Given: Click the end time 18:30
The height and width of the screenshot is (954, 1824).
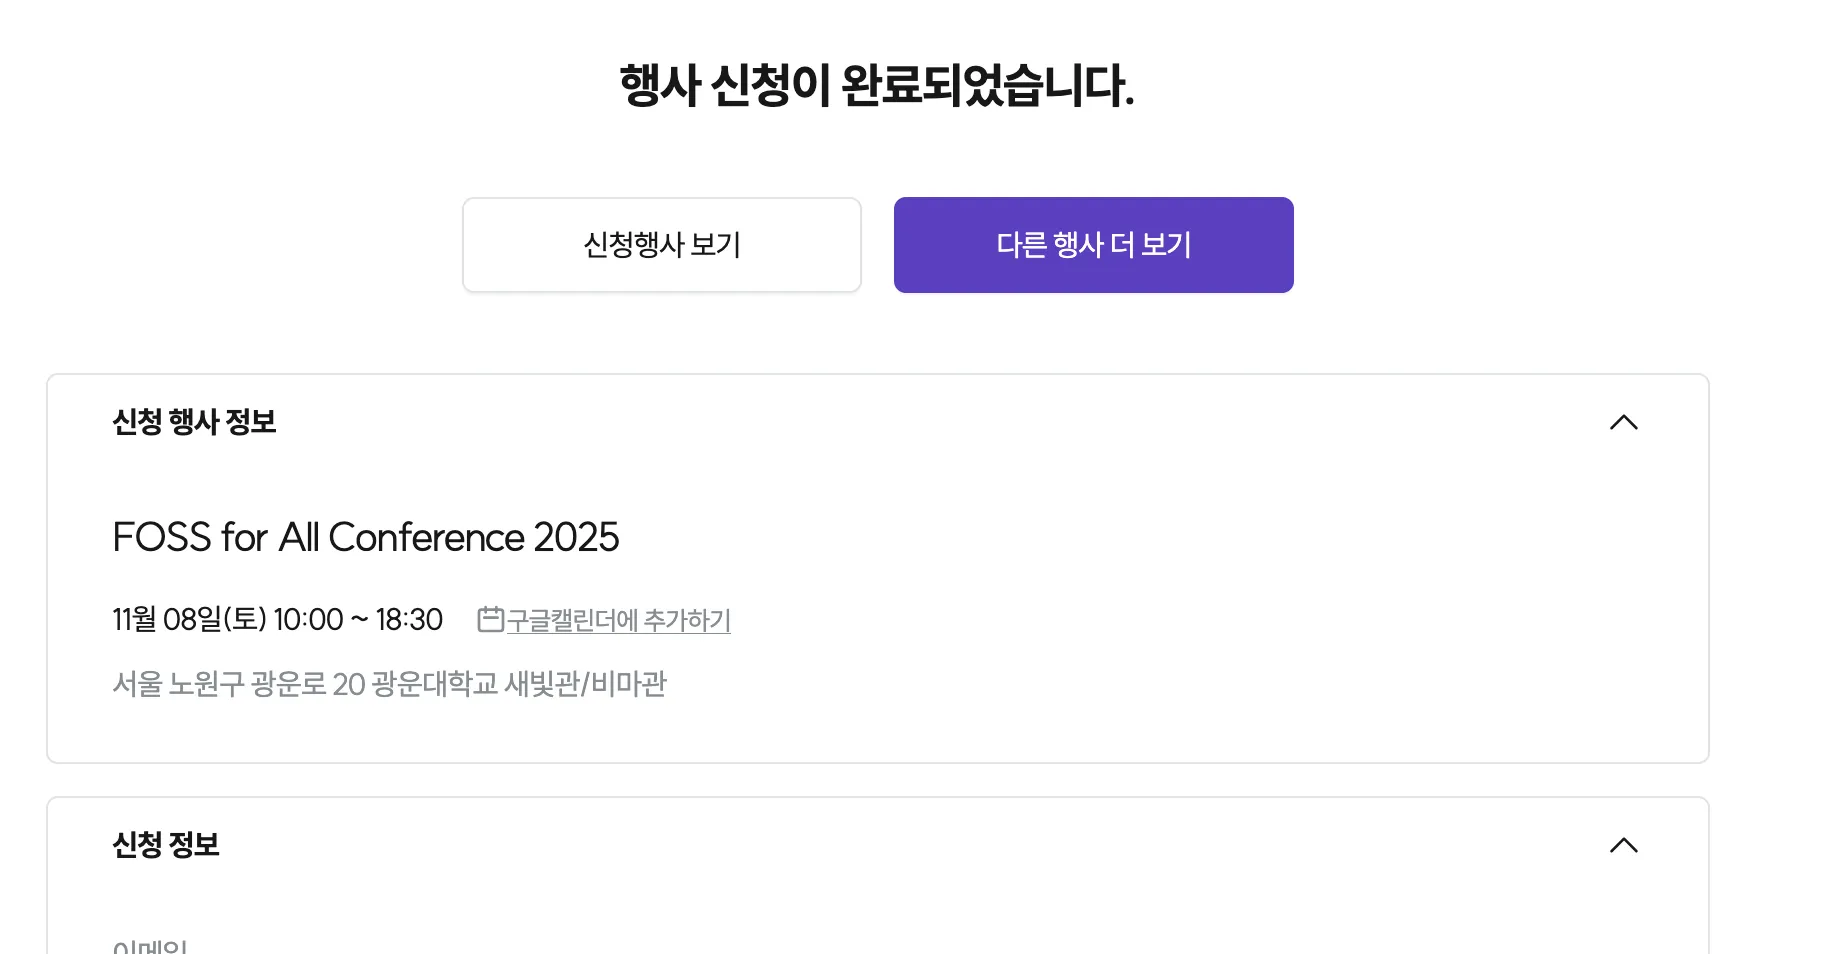Looking at the screenshot, I should (409, 620).
